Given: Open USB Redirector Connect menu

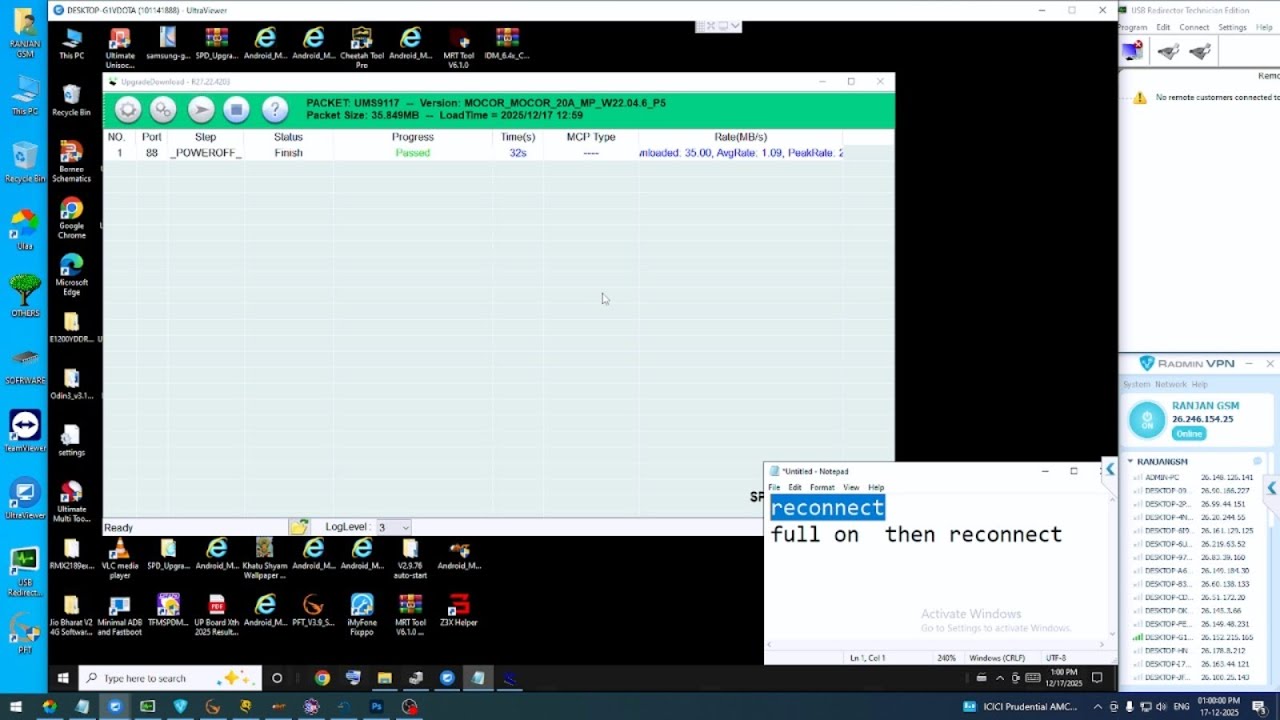Looking at the screenshot, I should tap(1194, 27).
